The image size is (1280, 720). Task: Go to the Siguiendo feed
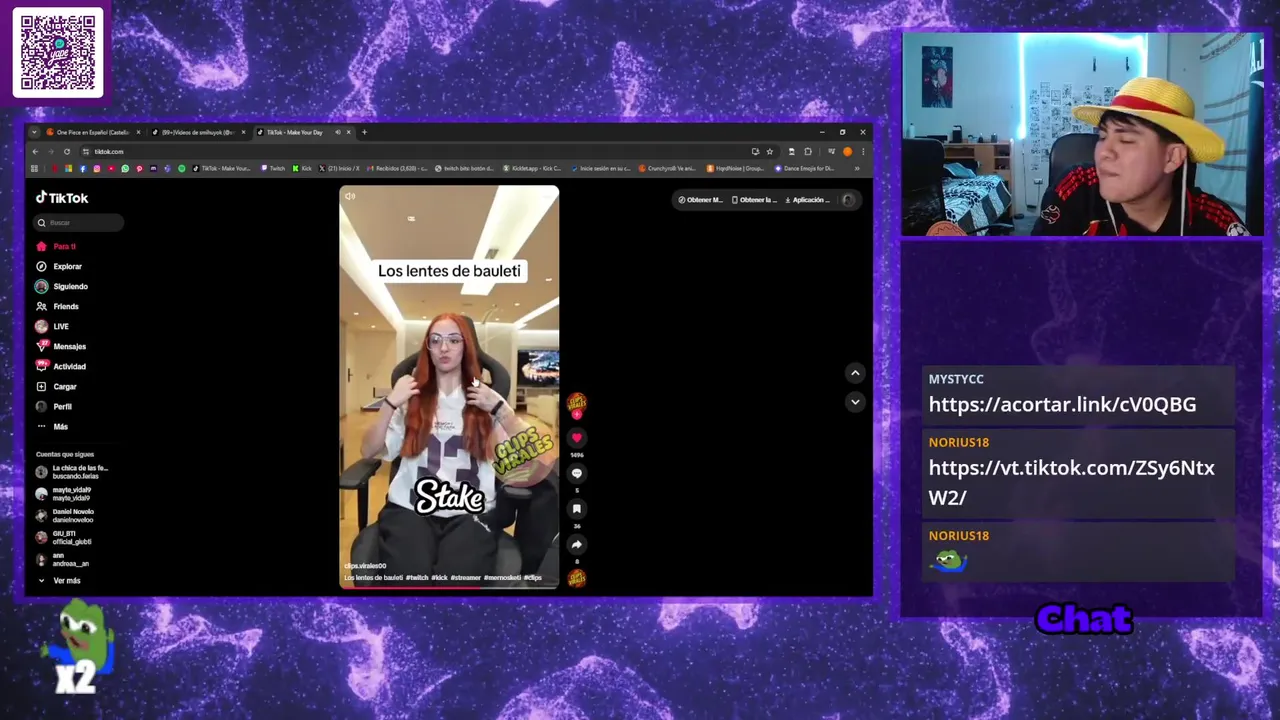(62, 286)
